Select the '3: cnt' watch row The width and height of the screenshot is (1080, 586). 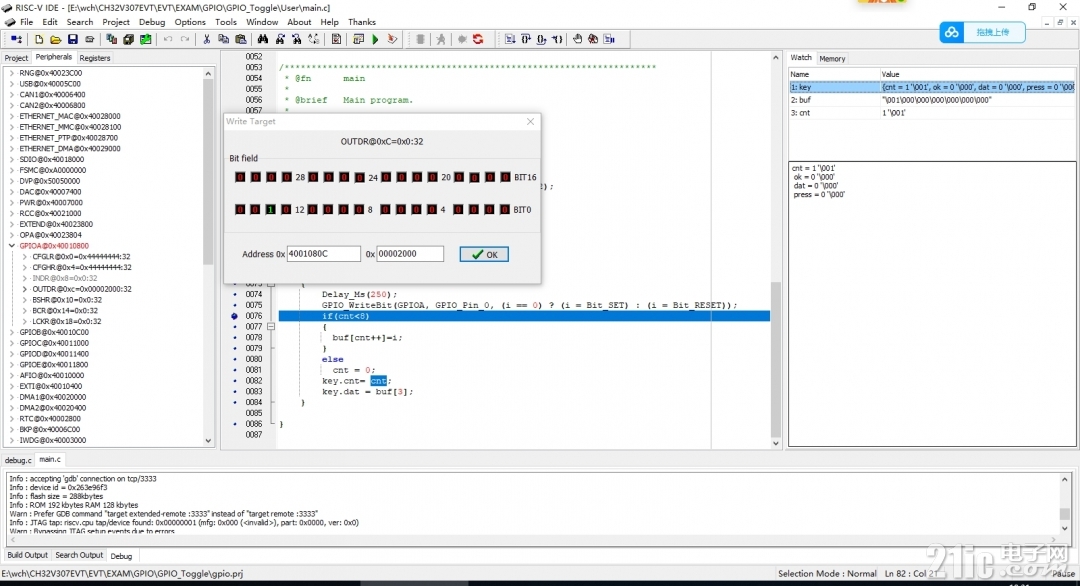click(932, 113)
